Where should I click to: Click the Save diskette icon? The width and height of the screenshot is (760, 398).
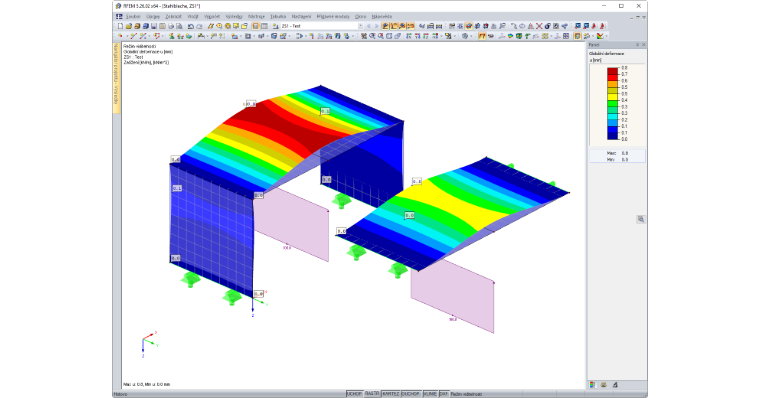(154, 26)
